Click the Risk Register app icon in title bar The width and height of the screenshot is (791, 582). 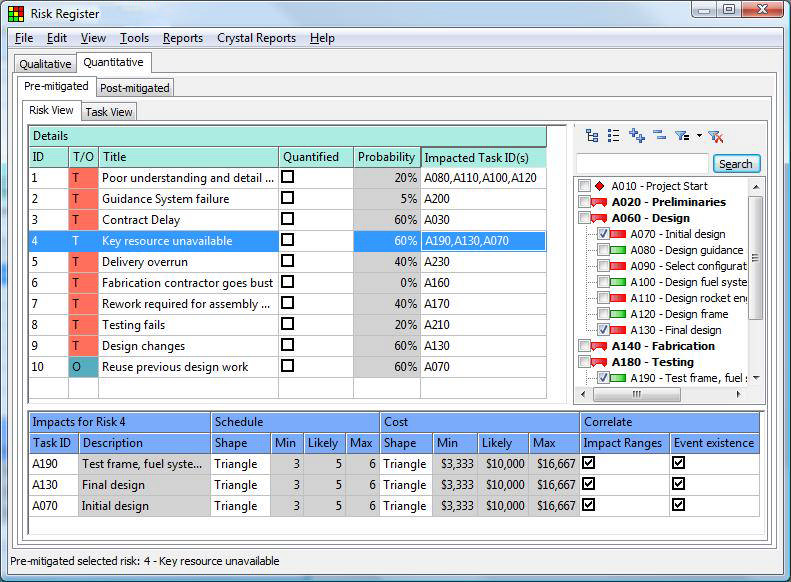pos(16,14)
